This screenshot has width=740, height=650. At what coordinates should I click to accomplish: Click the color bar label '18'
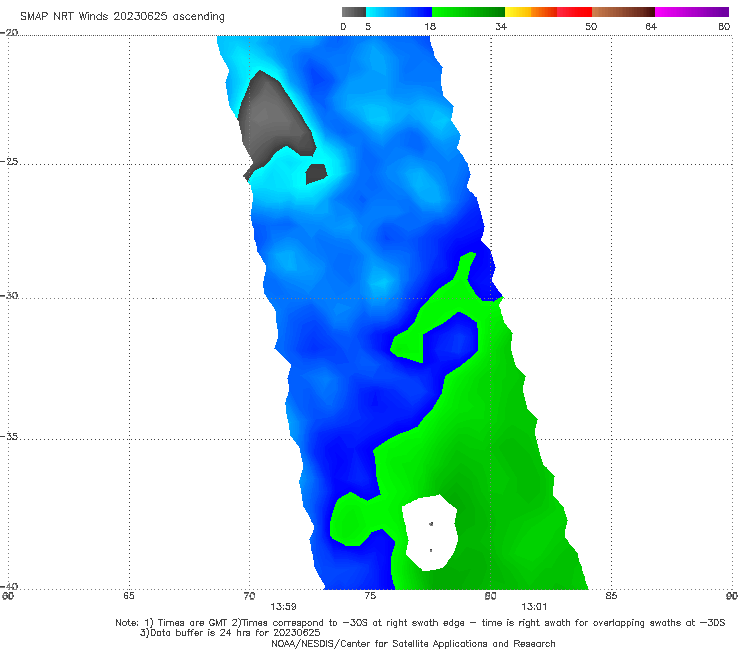(430, 27)
